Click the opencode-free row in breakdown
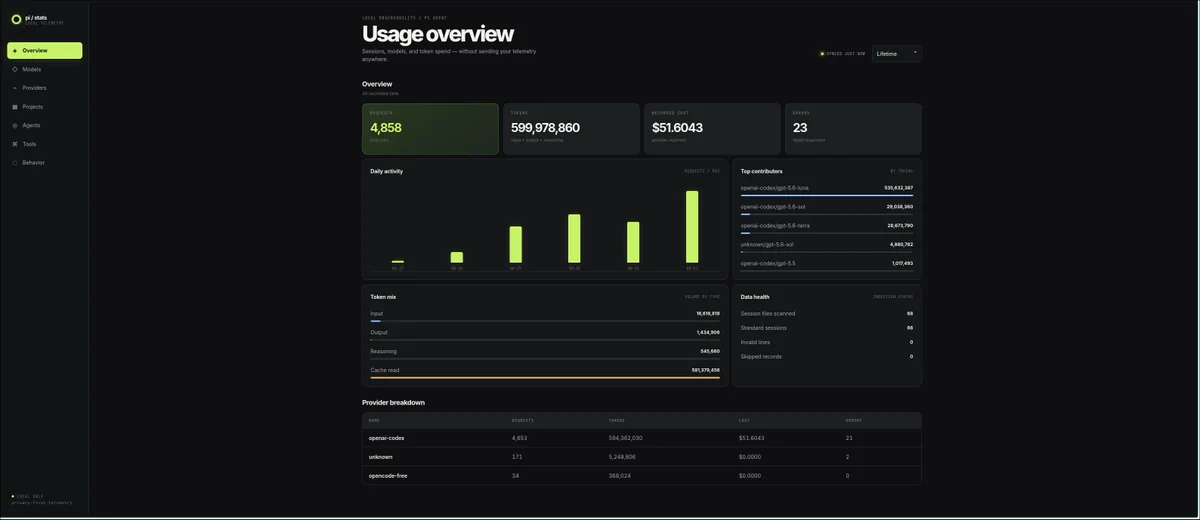The height and width of the screenshot is (520, 1200). [641, 476]
